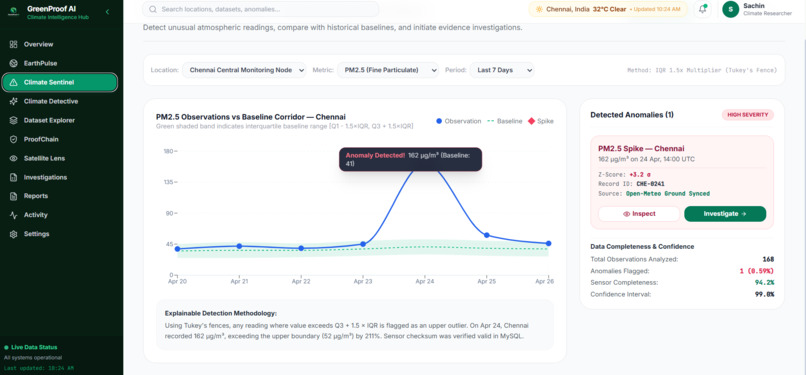Click the ProofChain shield icon
This screenshot has height=375, width=806.
pos(14,140)
